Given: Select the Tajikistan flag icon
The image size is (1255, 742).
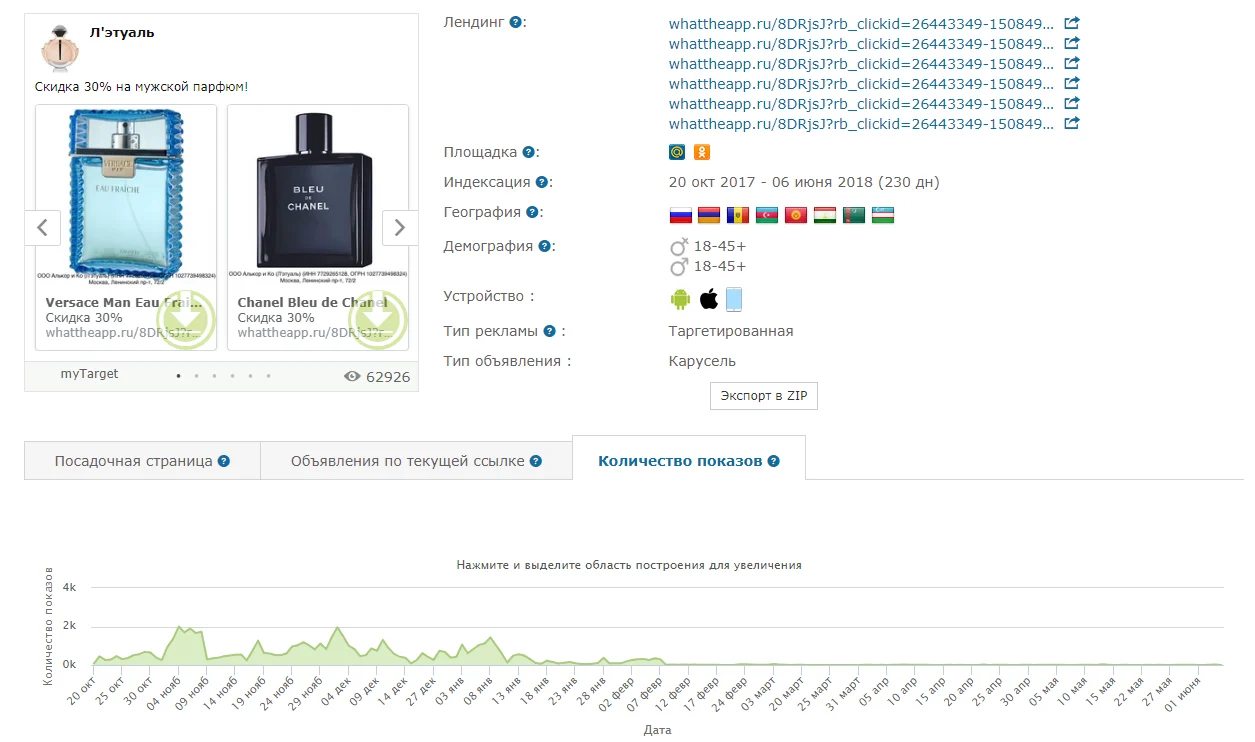Looking at the screenshot, I should pos(825,215).
